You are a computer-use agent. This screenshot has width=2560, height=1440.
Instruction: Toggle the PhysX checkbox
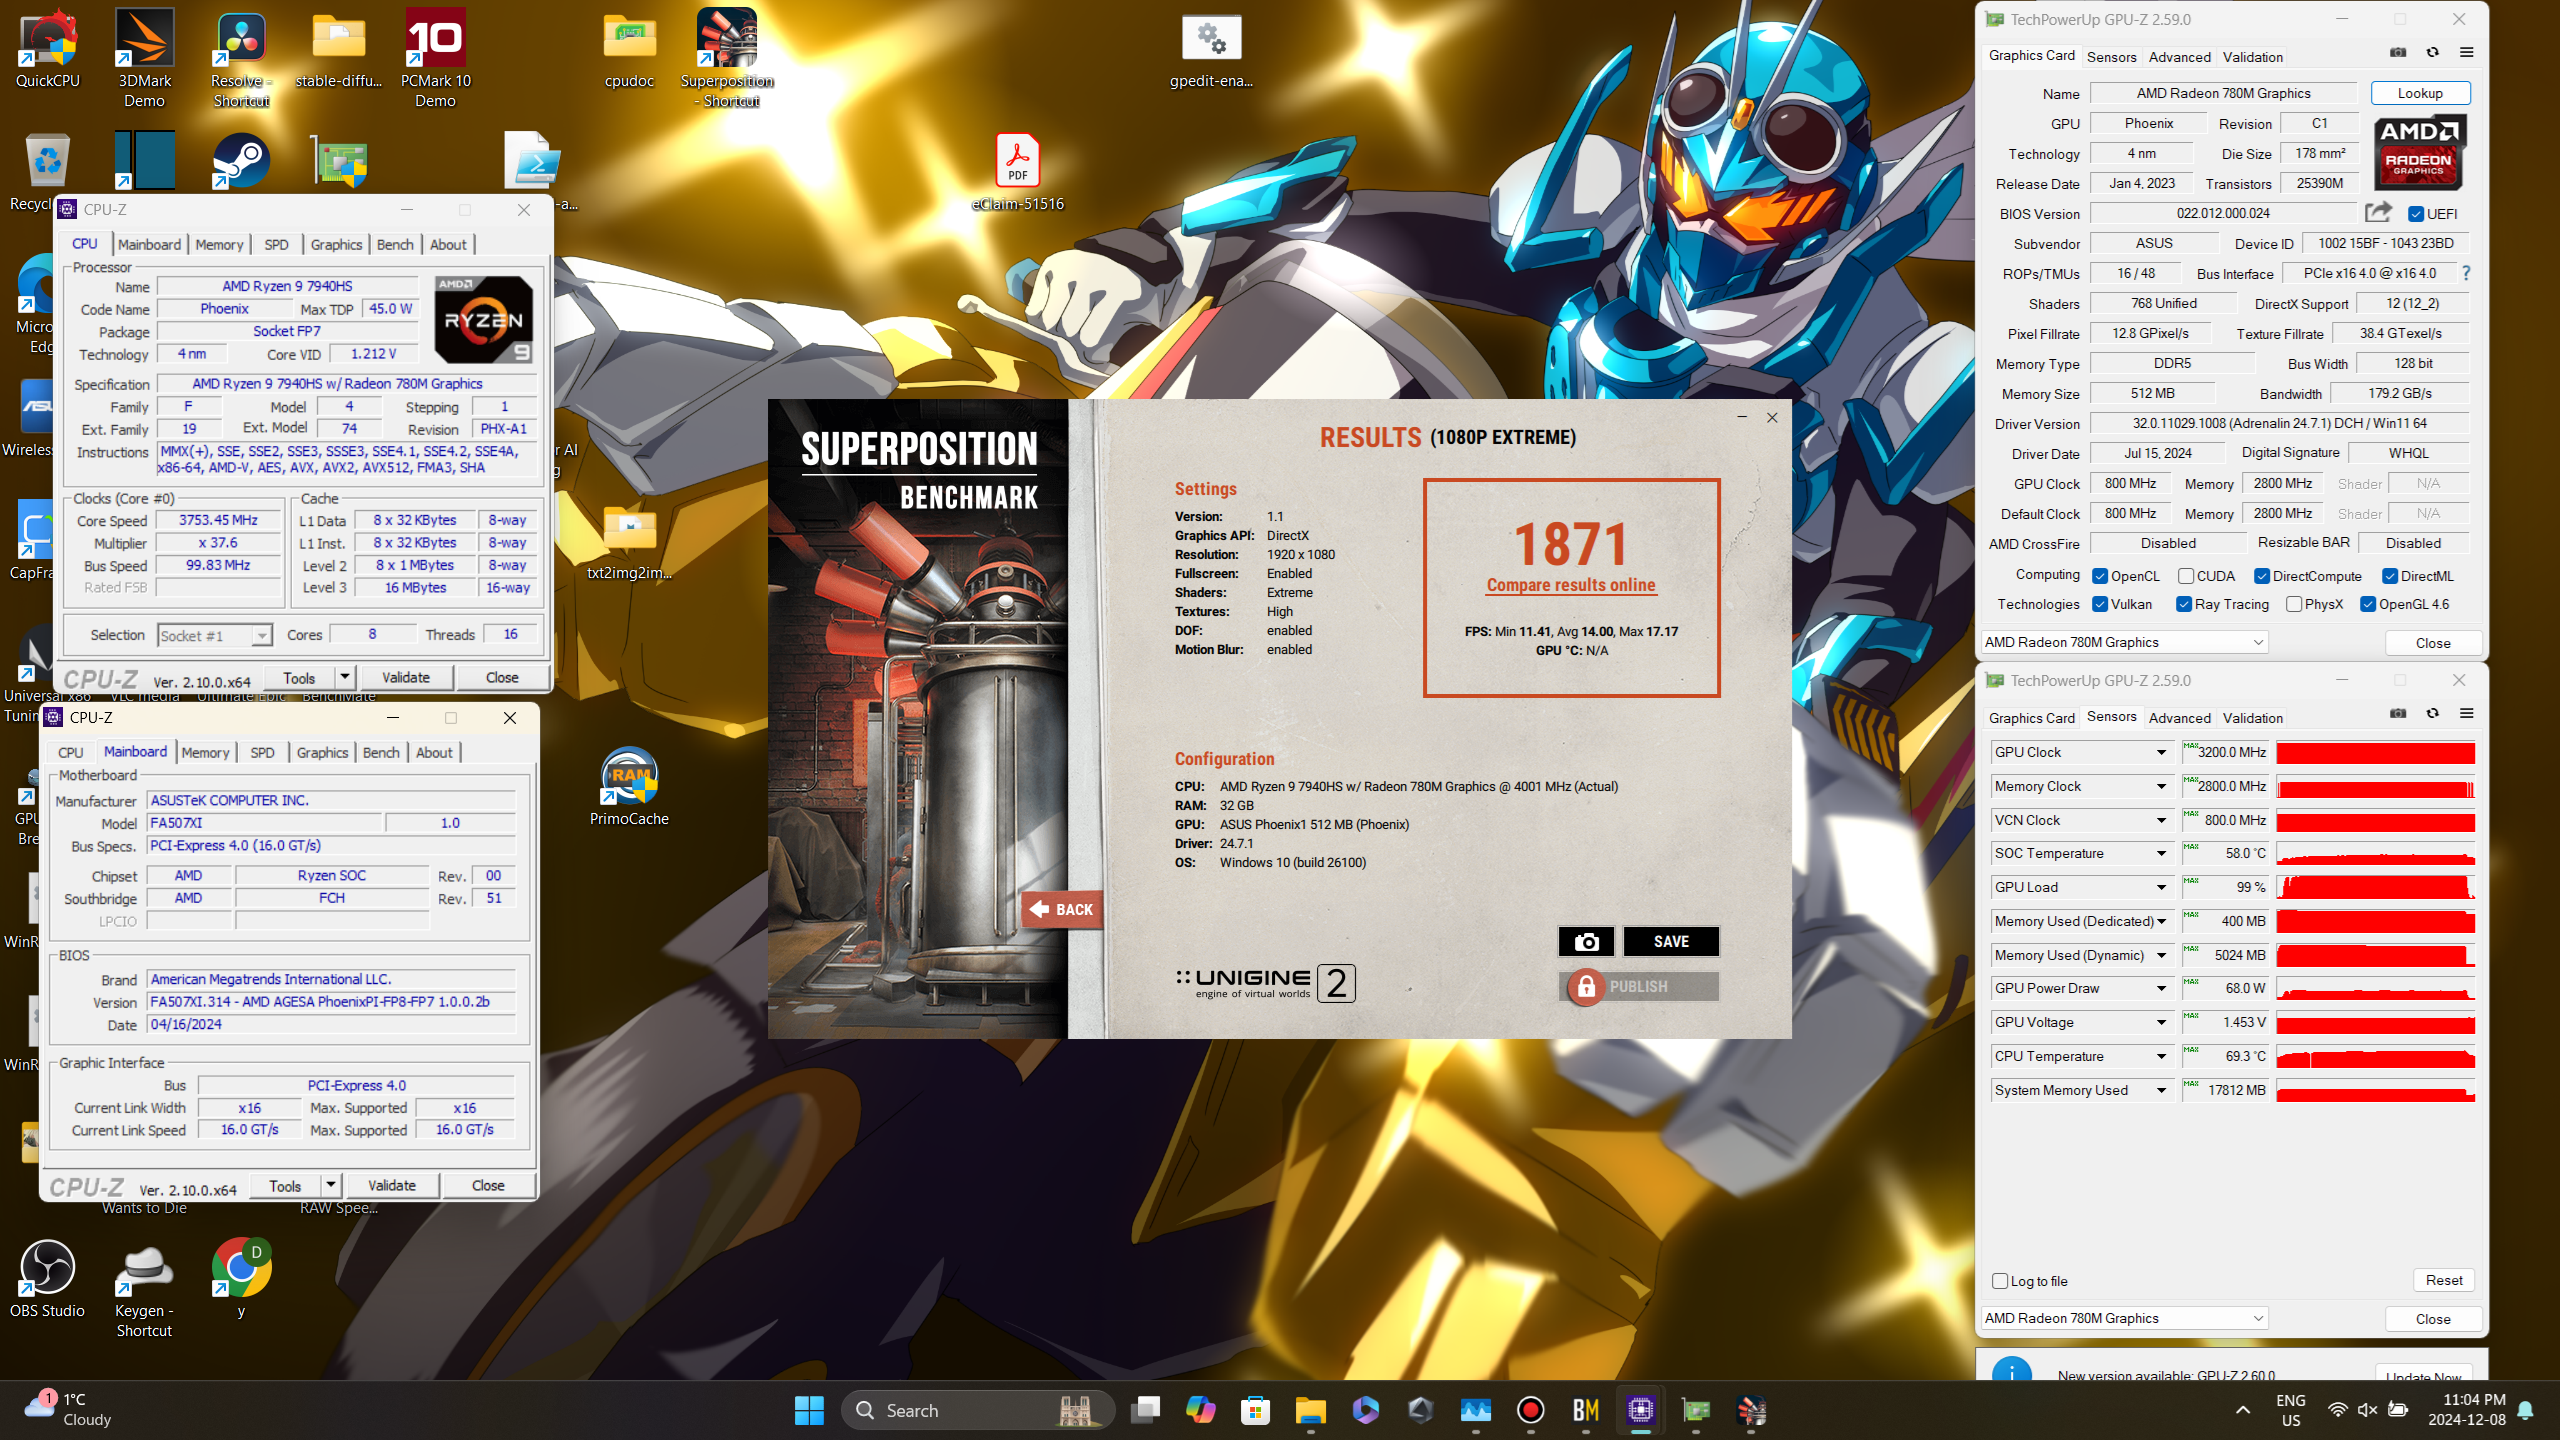pyautogui.click(x=2295, y=604)
